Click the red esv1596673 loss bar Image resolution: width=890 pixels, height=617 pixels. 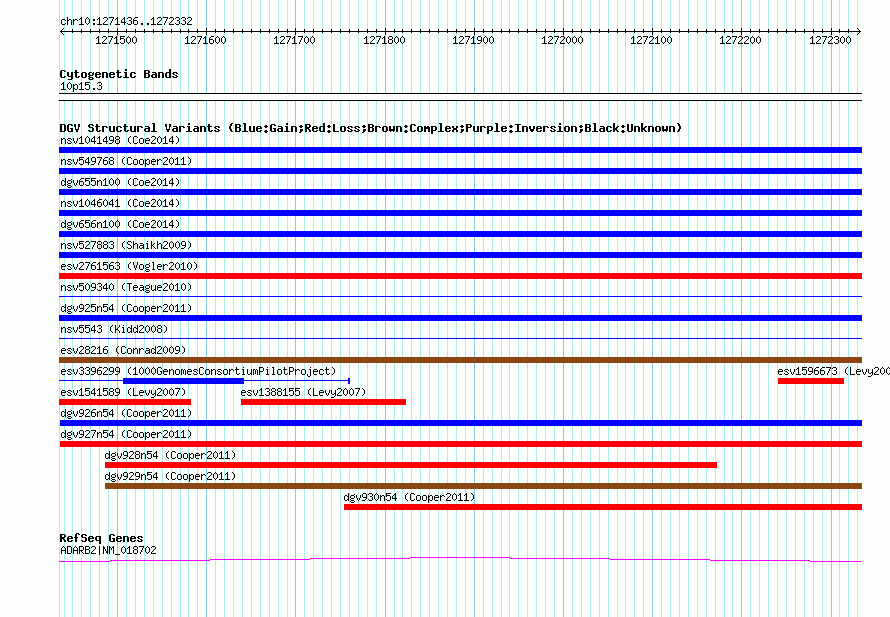click(811, 381)
